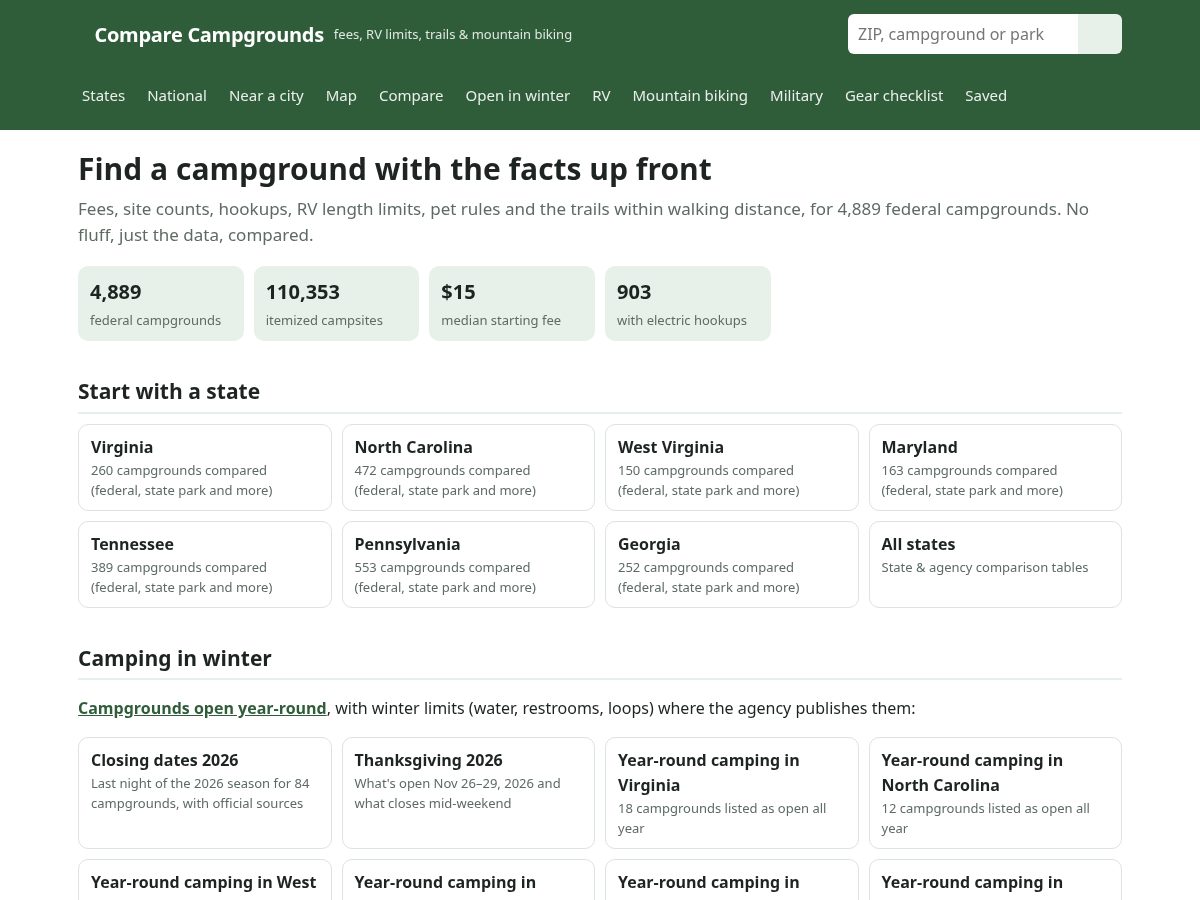Viewport: 1200px width, 900px height.
Task: Open the Georgia state card
Action: pyautogui.click(x=732, y=564)
